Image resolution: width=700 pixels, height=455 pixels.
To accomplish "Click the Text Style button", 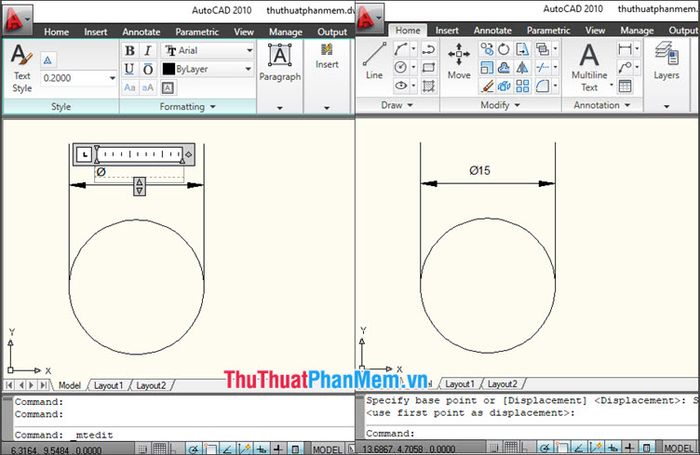I will point(21,64).
